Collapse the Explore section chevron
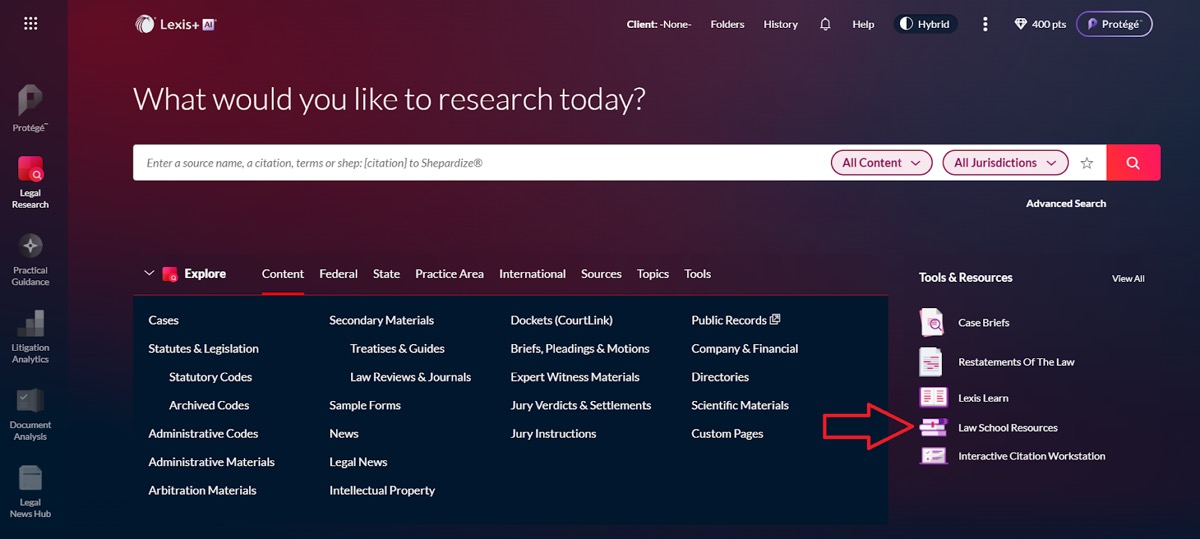Image resolution: width=1200 pixels, height=539 pixels. (x=150, y=273)
